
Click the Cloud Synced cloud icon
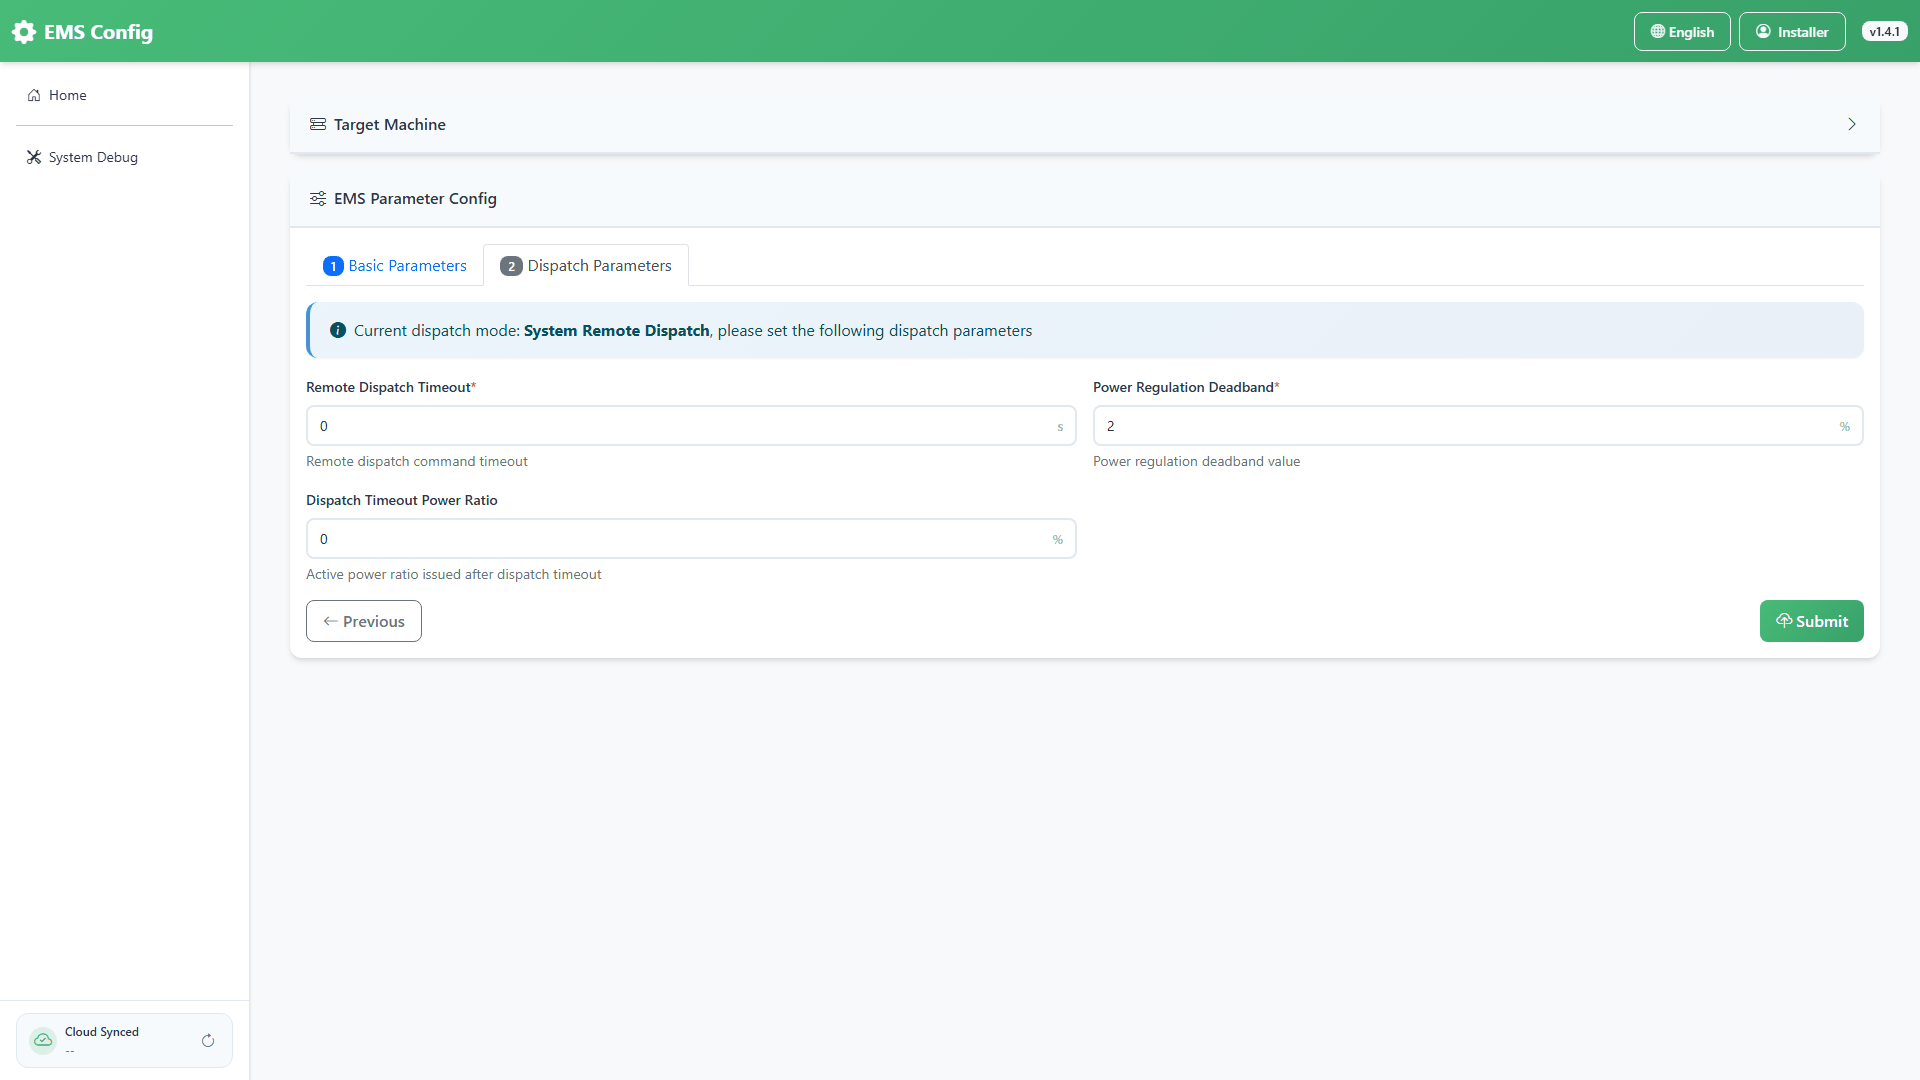[43, 1040]
